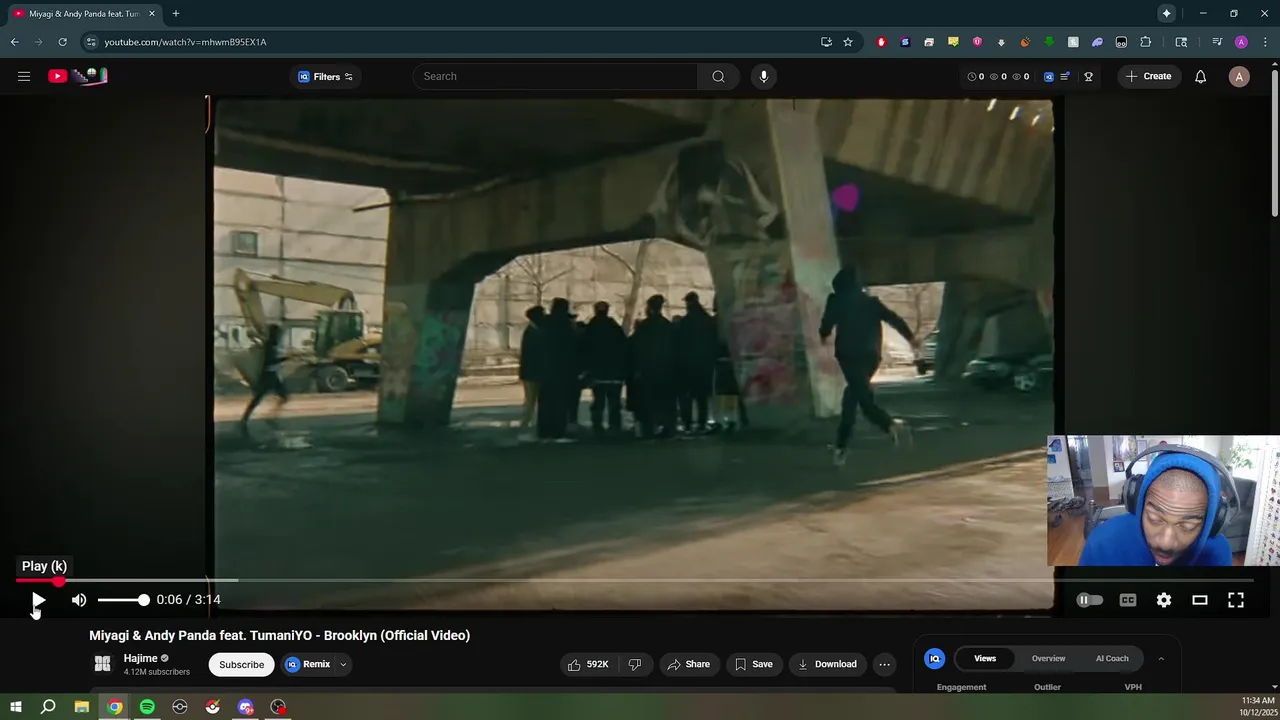
Task: Enter full screen mode
Action: click(x=1236, y=600)
